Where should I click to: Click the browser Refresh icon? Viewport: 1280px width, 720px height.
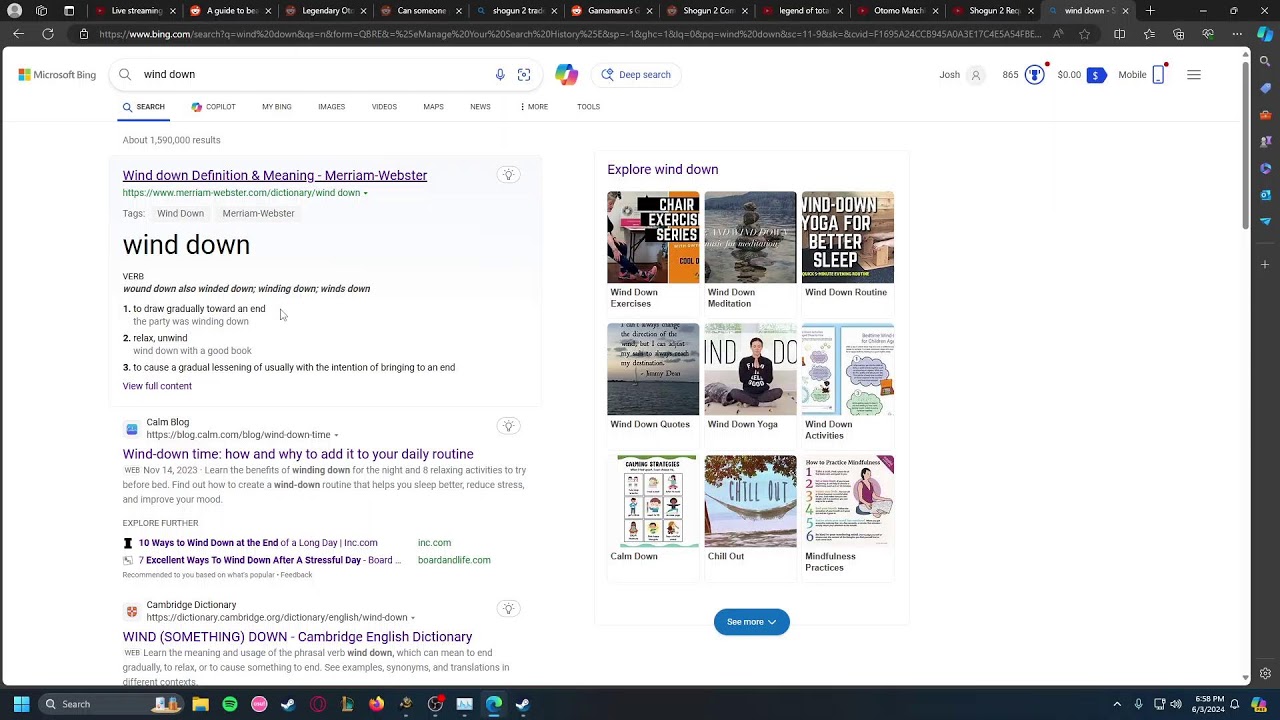point(47,34)
